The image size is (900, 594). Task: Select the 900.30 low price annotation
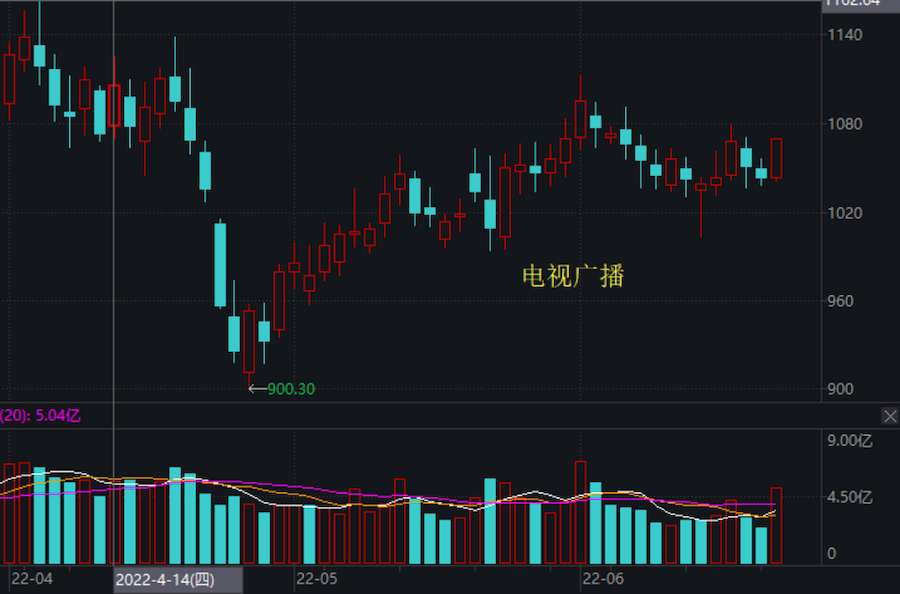[291, 389]
